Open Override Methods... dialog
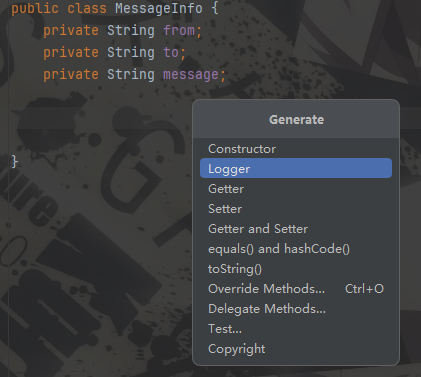Viewport: 421px width, 377px height. point(296,289)
